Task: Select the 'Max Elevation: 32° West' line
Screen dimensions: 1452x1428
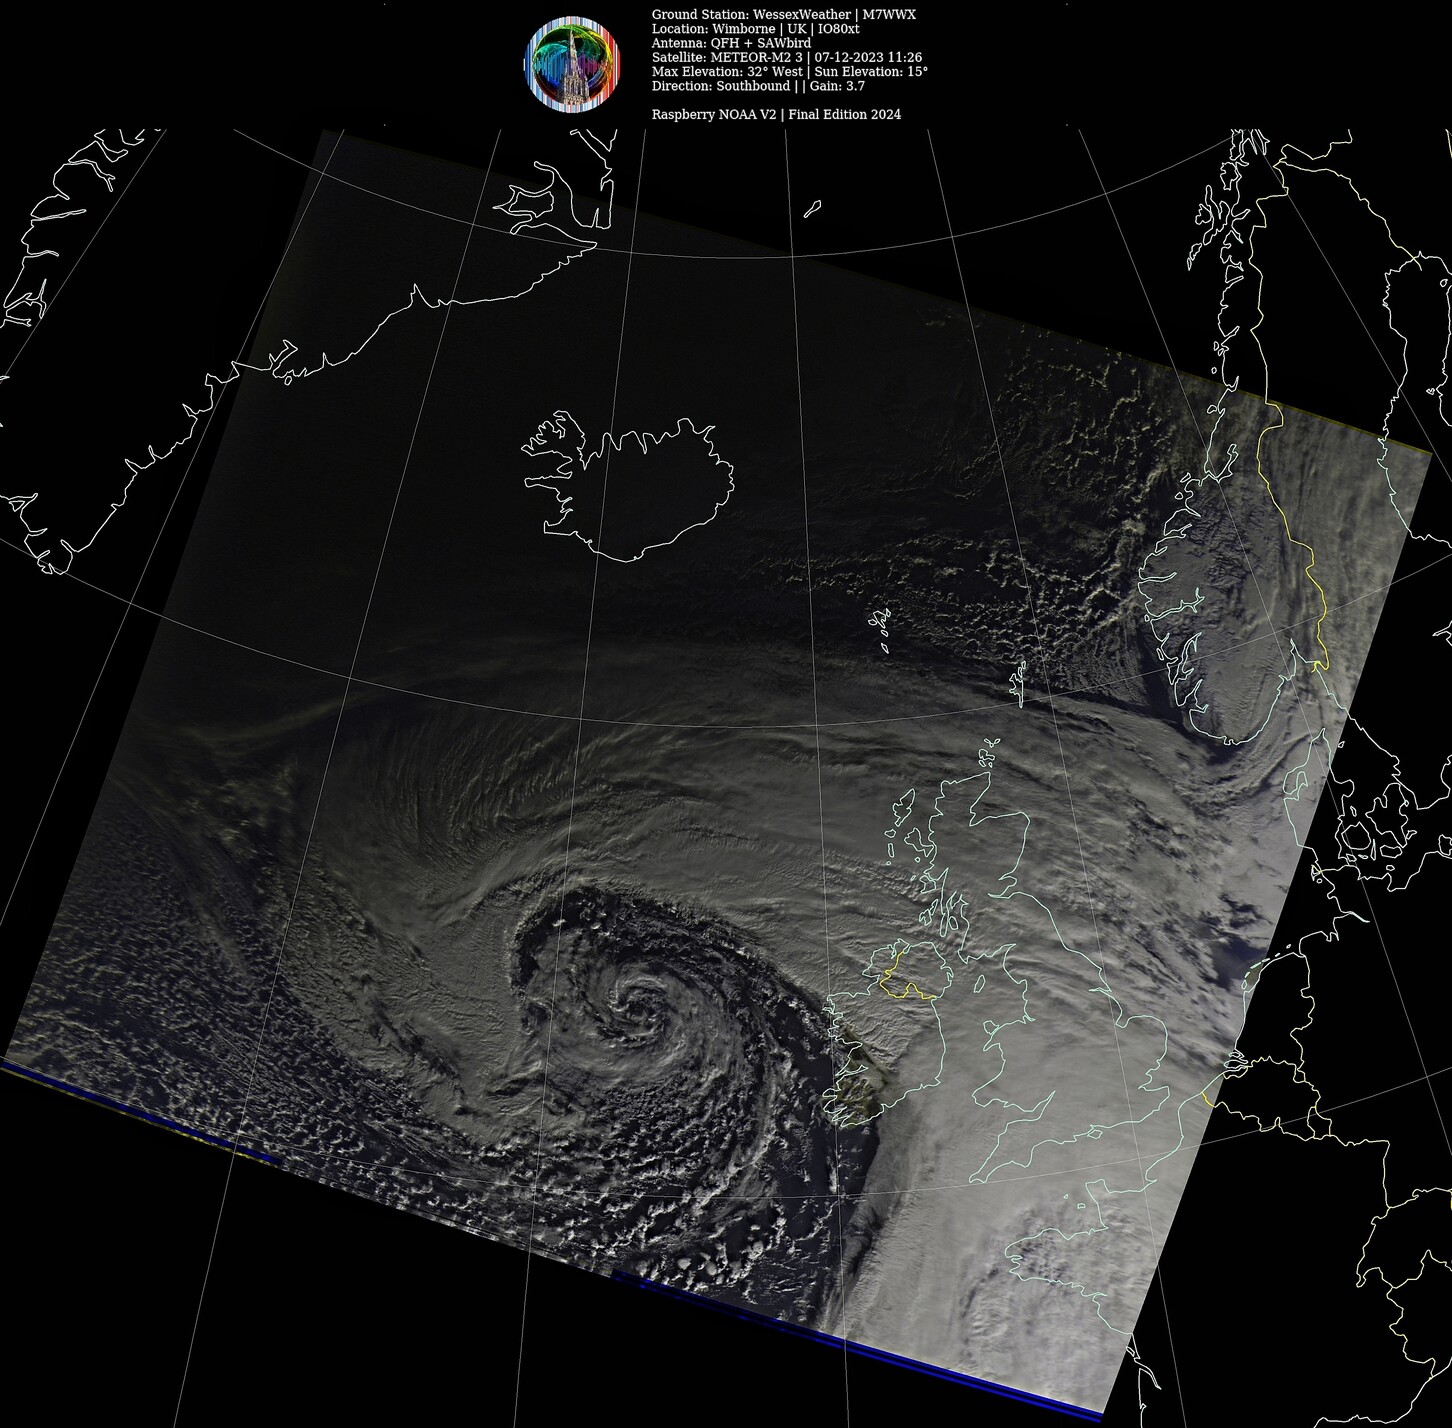Action: pyautogui.click(x=789, y=71)
